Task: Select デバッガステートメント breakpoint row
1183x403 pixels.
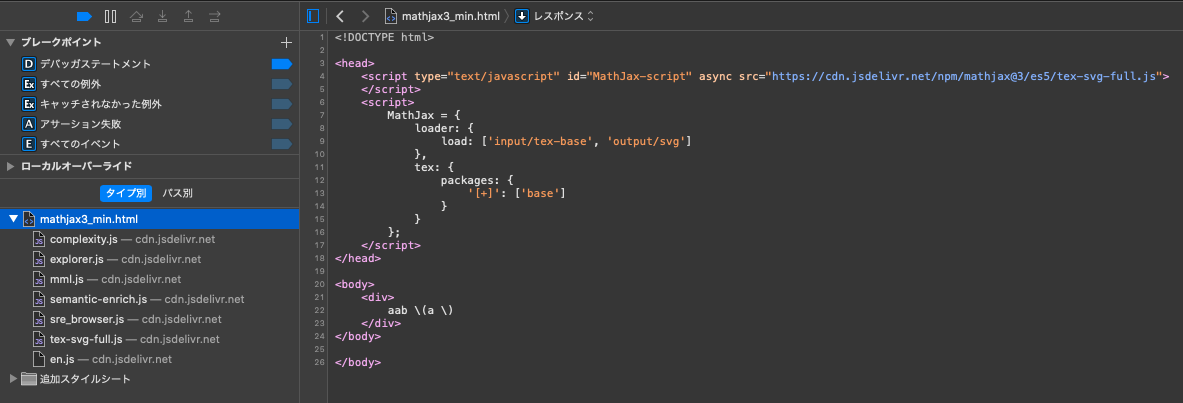Action: coord(149,64)
